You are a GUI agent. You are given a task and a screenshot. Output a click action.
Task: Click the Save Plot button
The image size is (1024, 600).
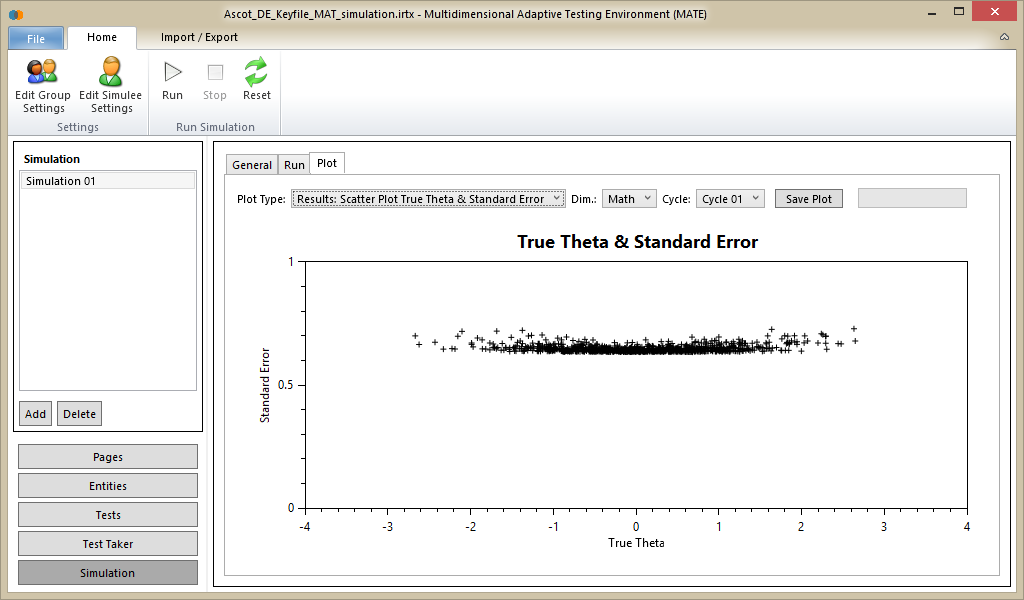click(x=808, y=199)
